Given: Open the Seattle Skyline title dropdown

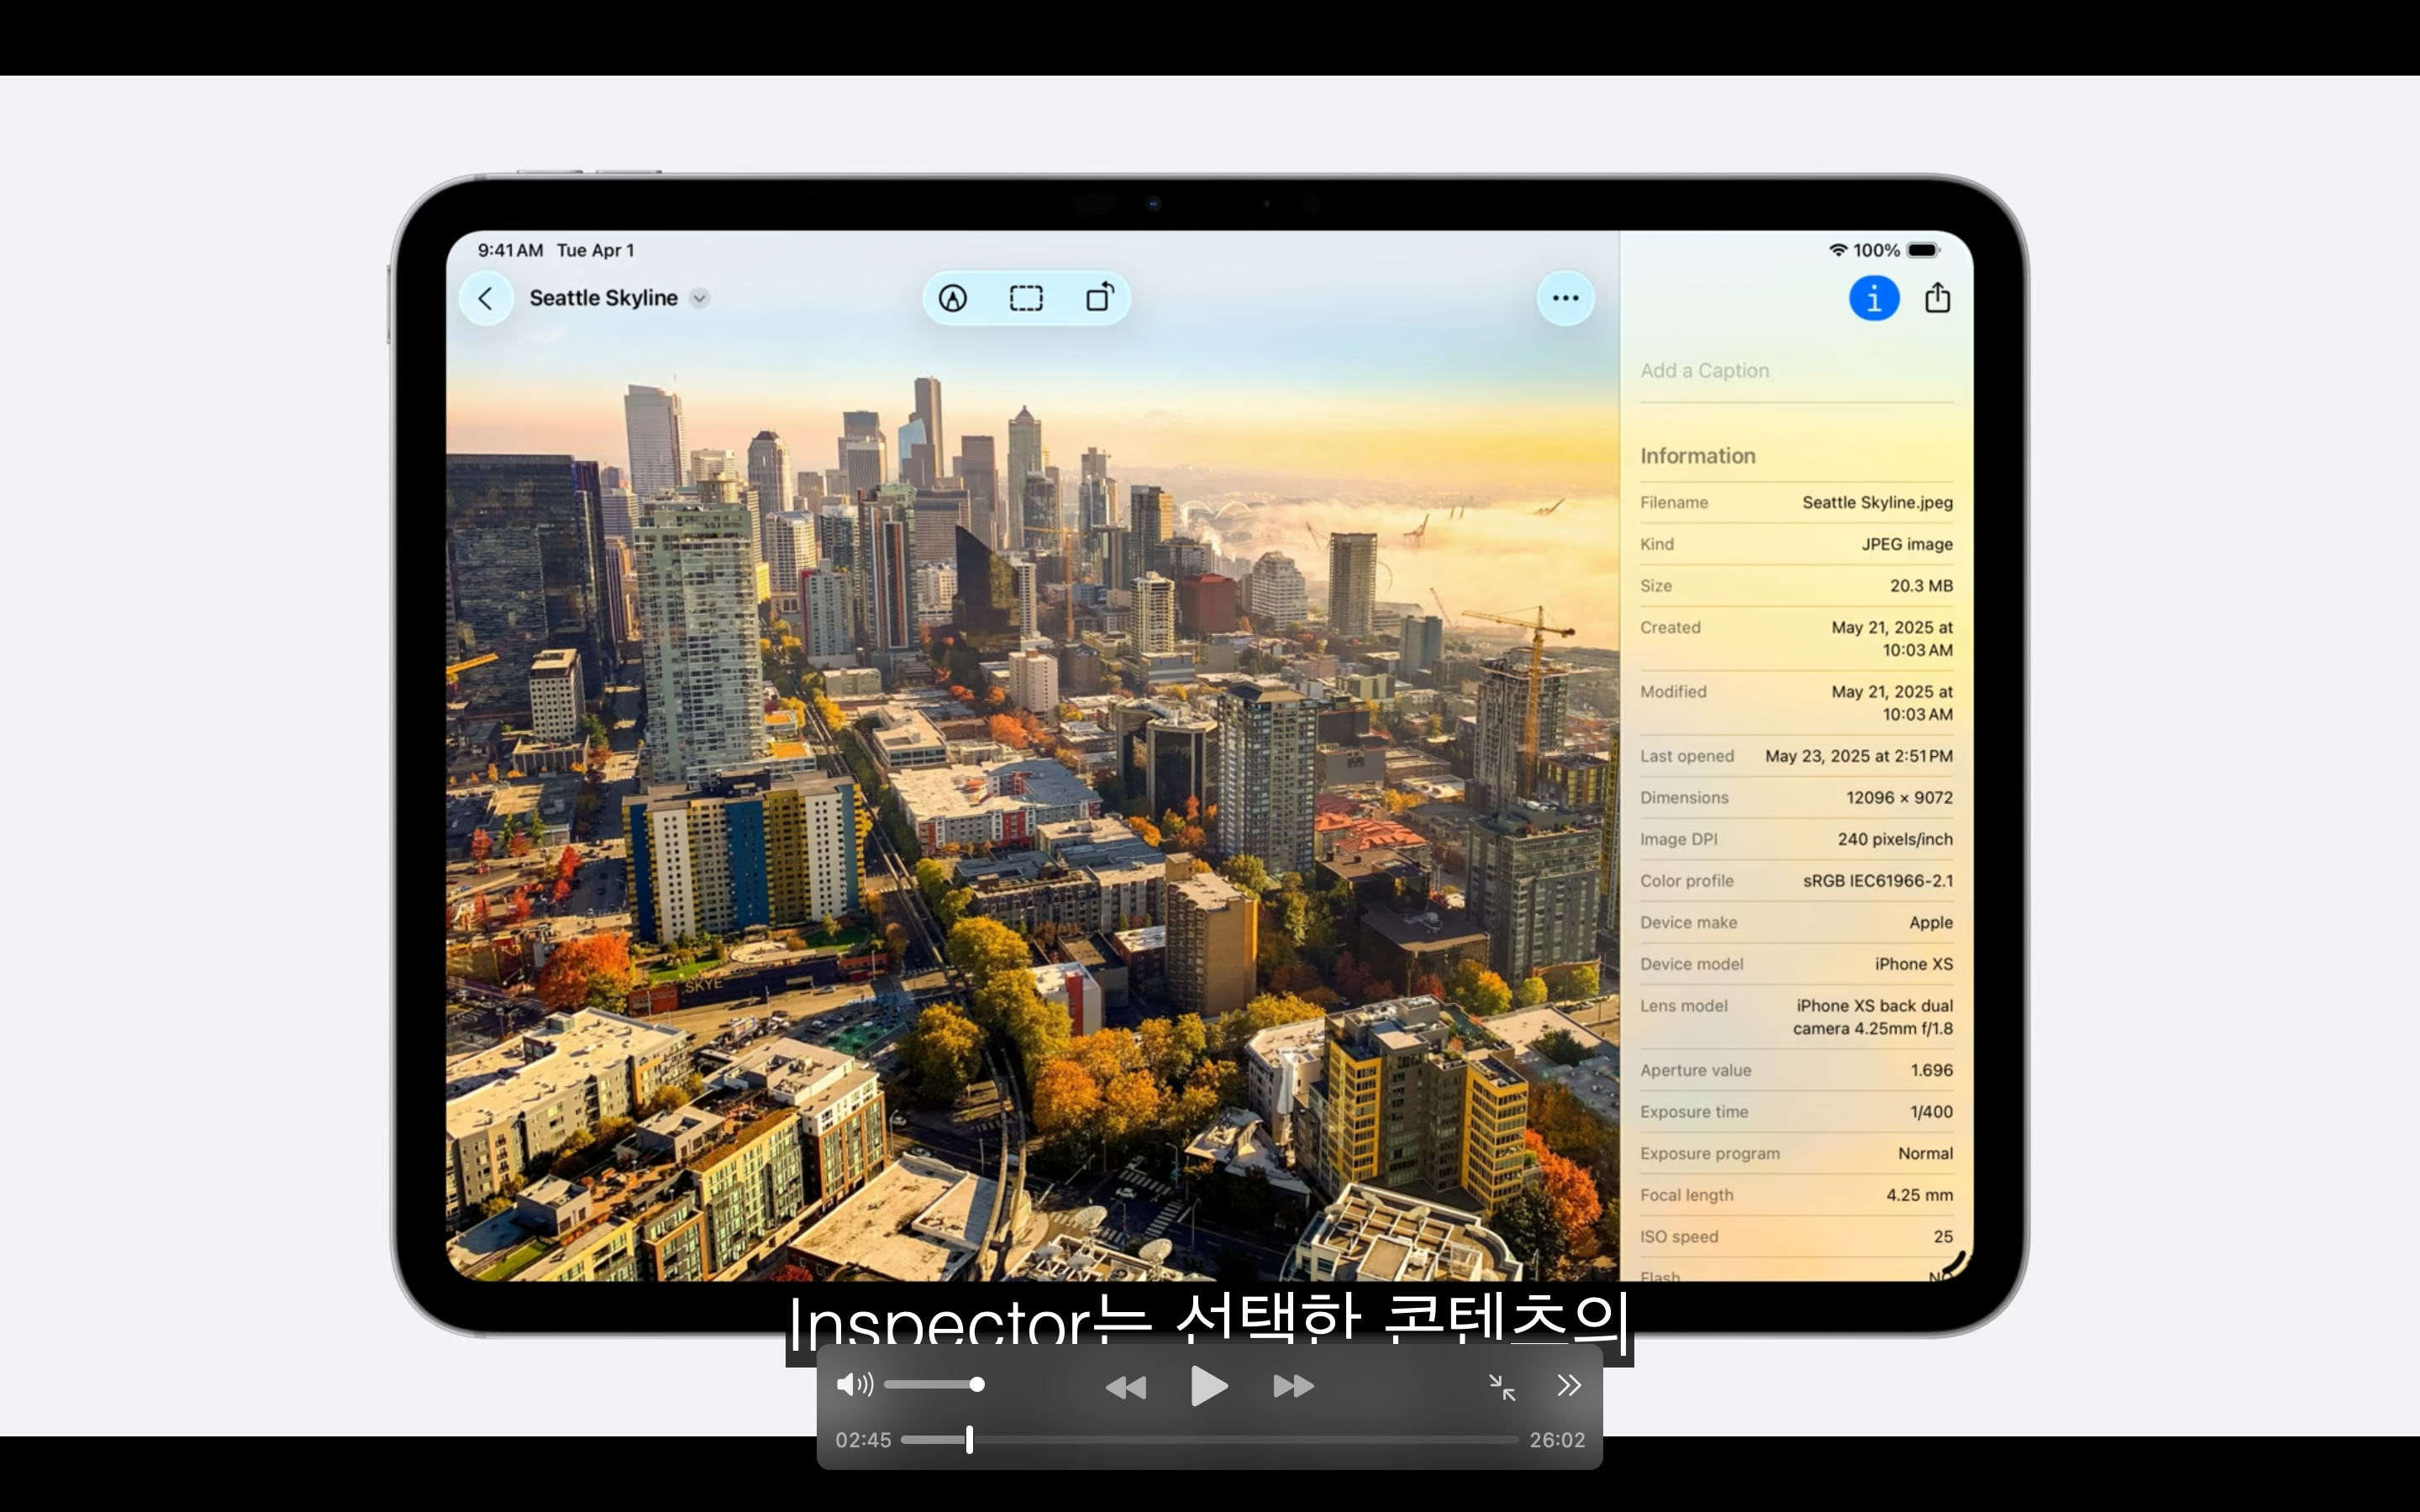Looking at the screenshot, I should click(x=700, y=298).
